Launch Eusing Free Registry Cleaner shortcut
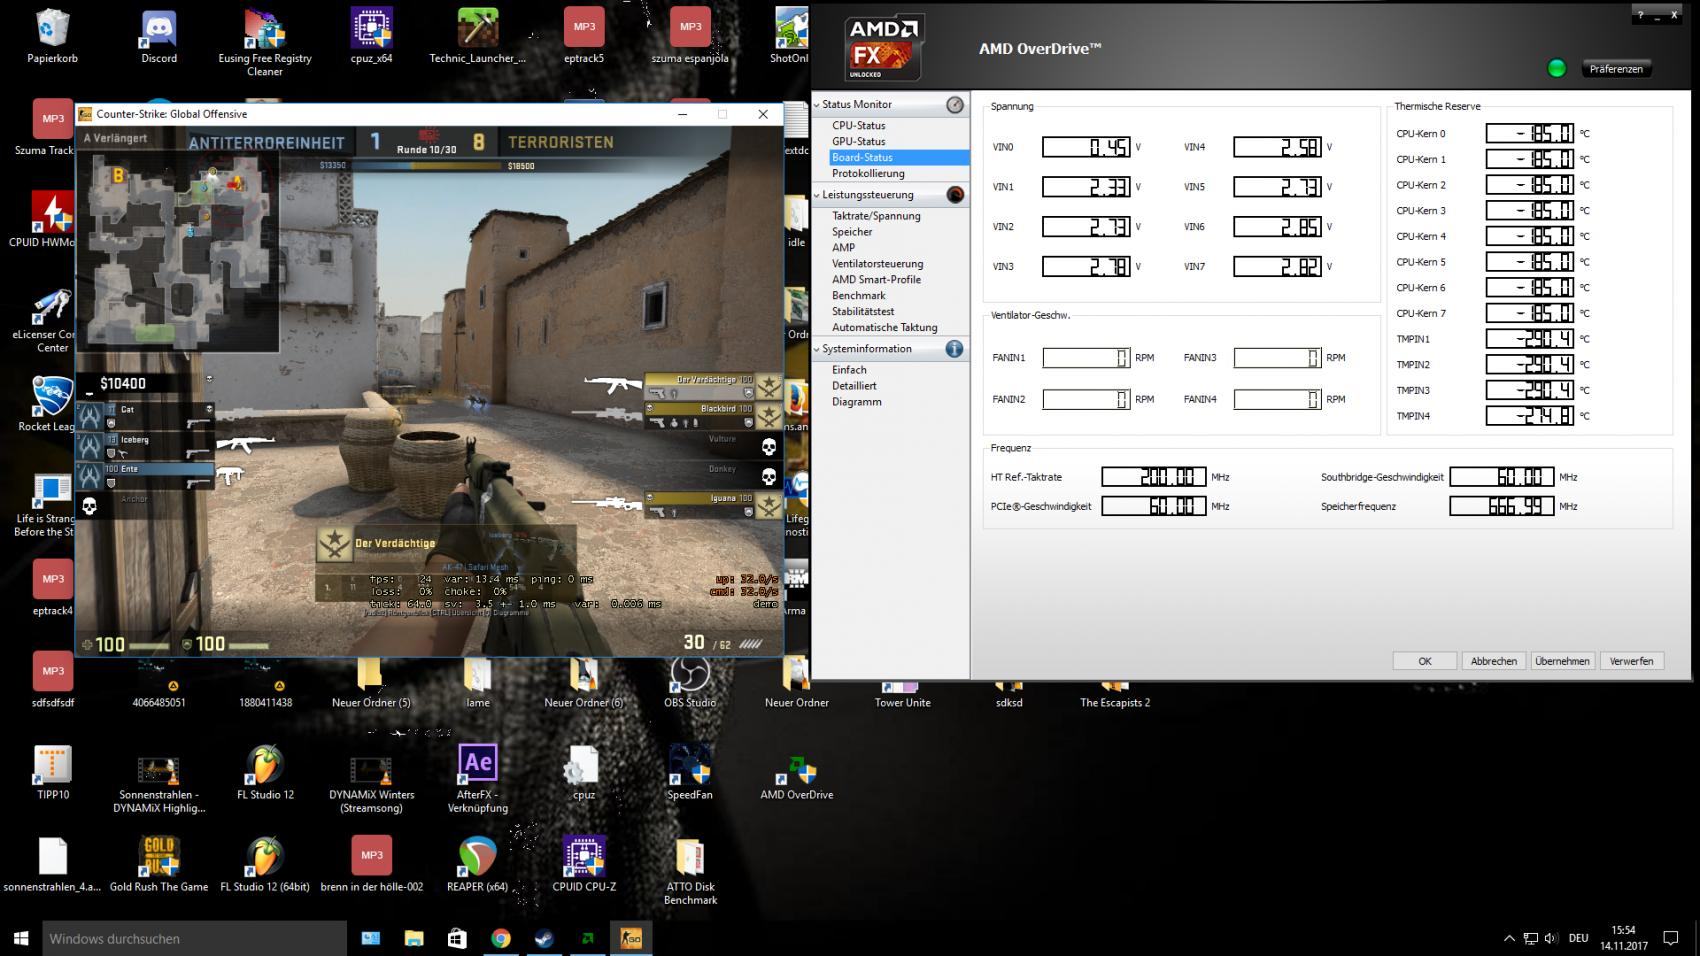 tap(265, 43)
